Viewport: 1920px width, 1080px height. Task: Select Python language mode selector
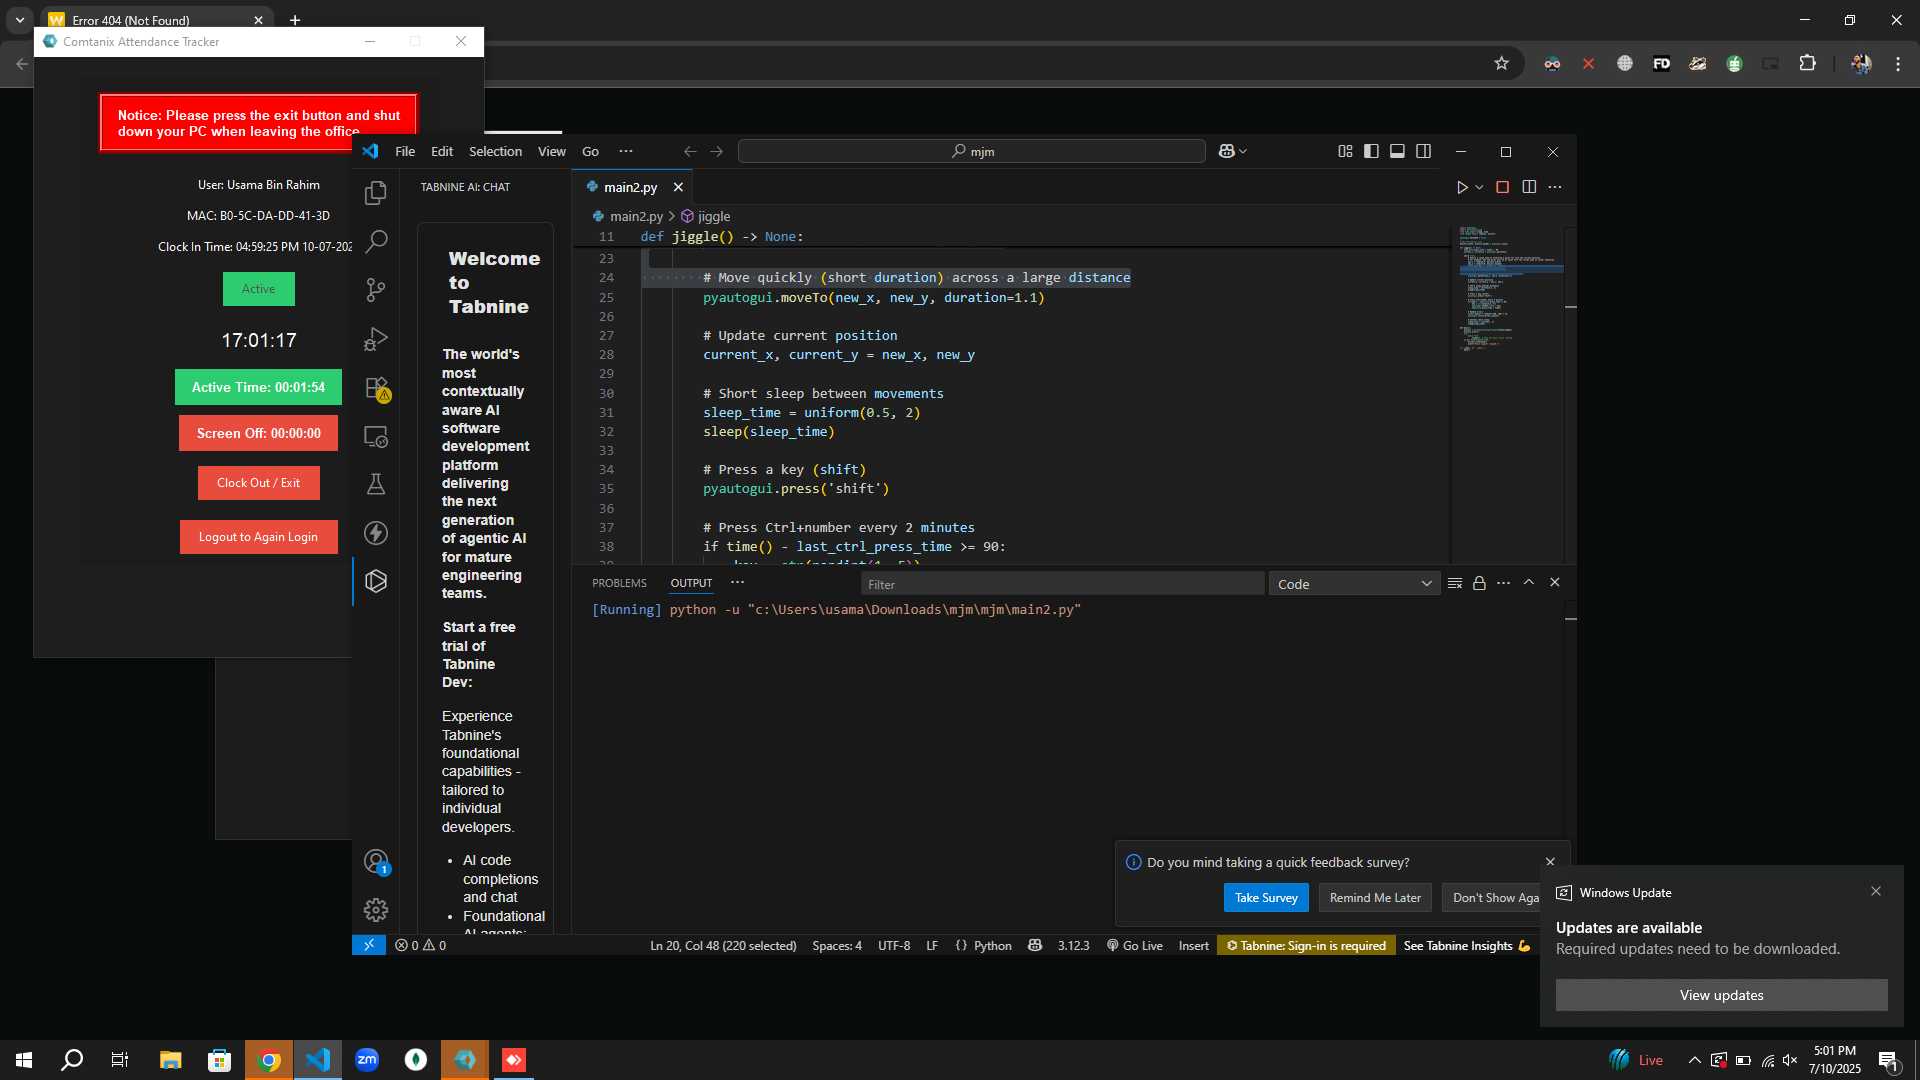[x=993, y=945]
